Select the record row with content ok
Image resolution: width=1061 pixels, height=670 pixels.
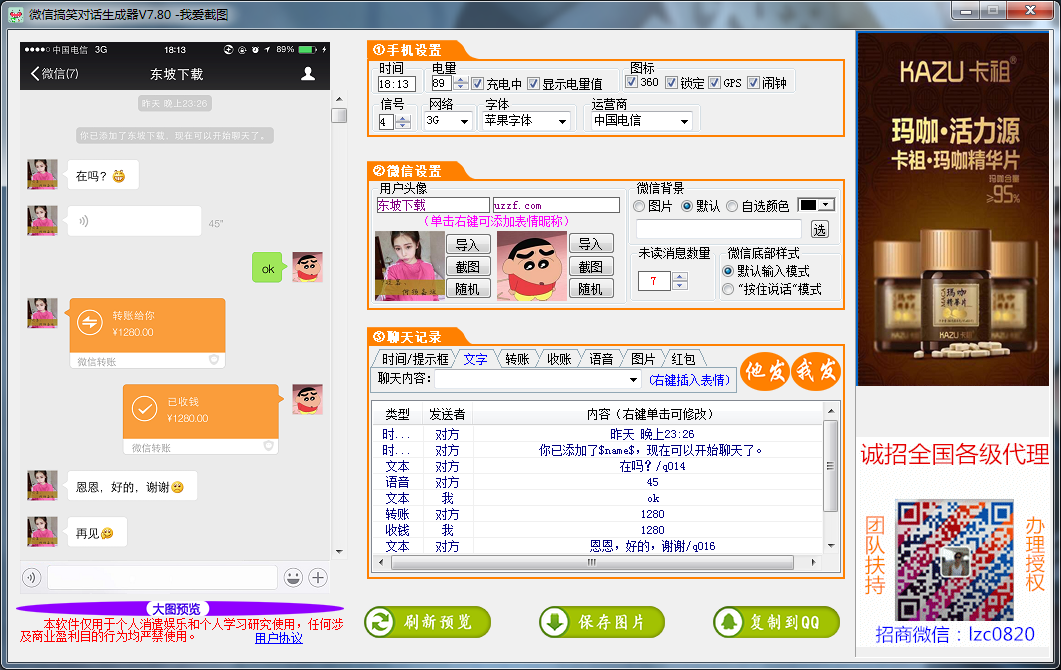[598, 498]
